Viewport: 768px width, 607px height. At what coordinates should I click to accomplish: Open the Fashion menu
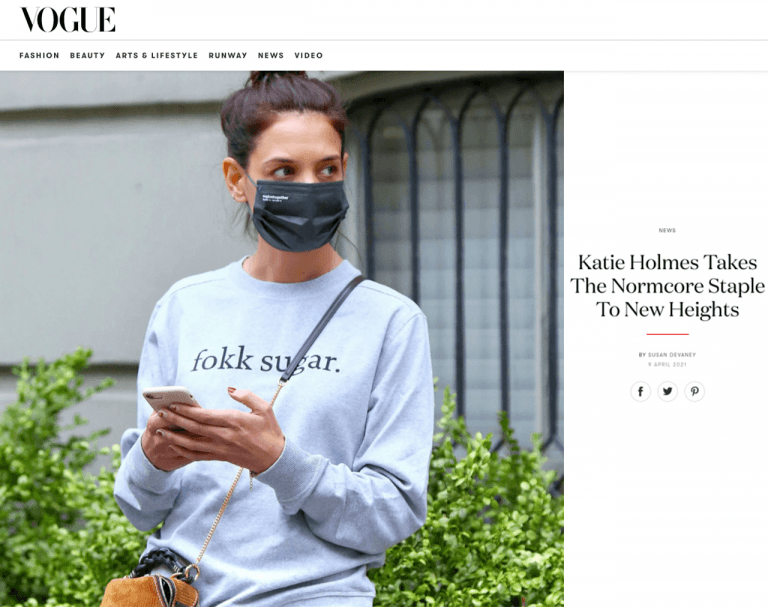(39, 55)
